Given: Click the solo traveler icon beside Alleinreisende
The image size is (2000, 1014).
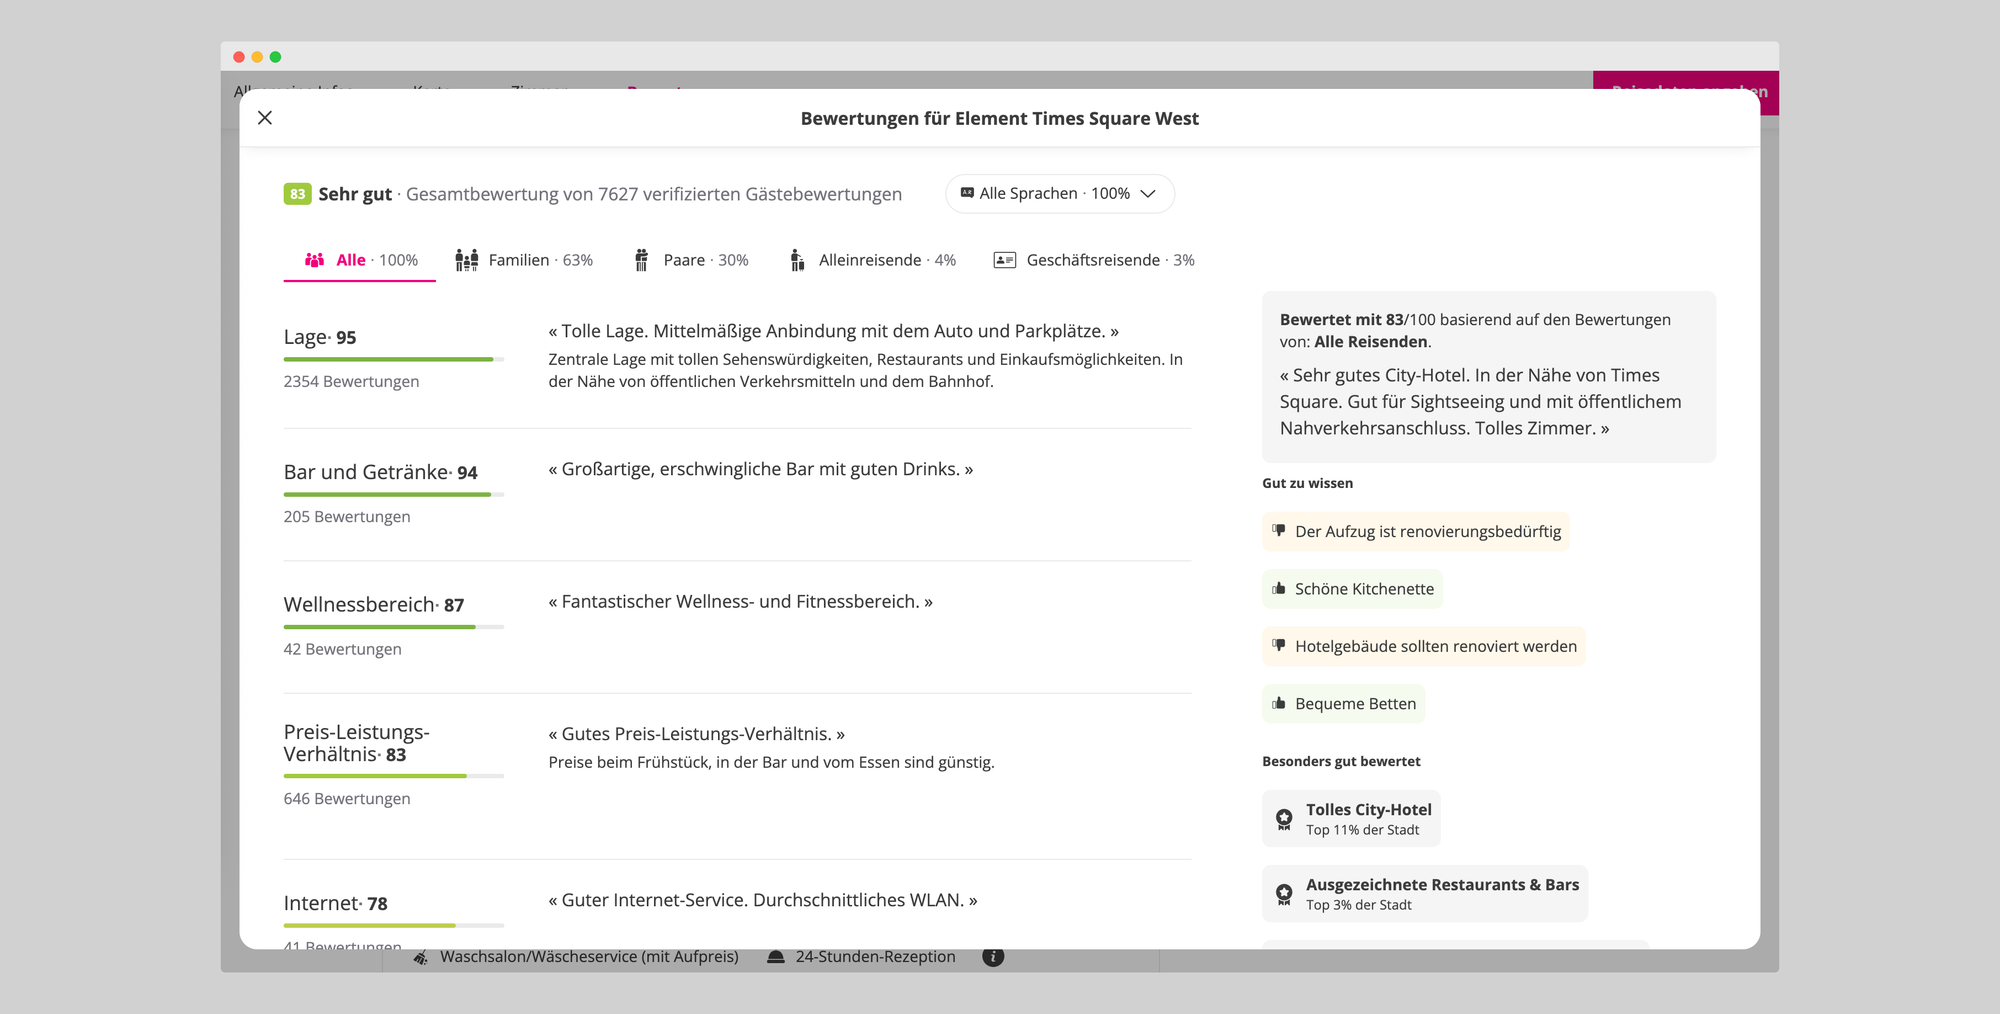Looking at the screenshot, I should (797, 260).
